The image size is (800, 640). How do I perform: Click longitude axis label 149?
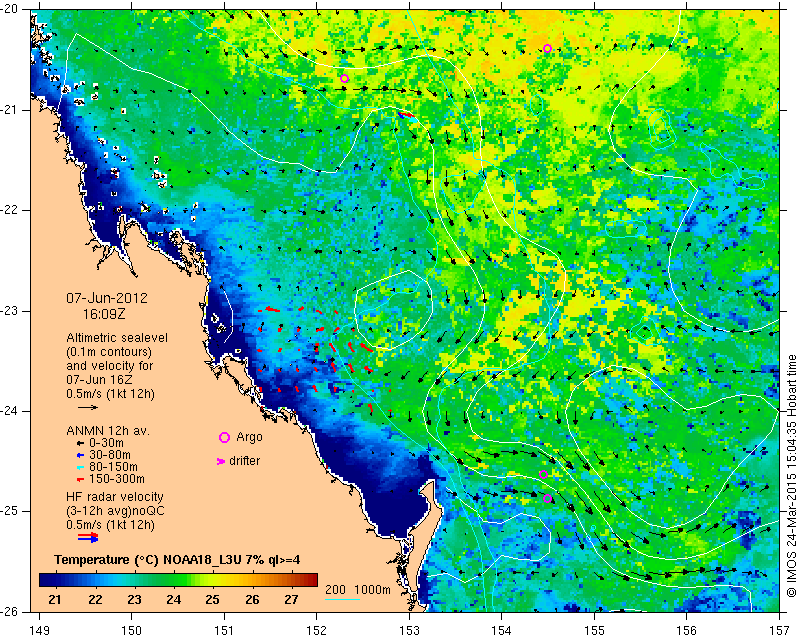39,631
